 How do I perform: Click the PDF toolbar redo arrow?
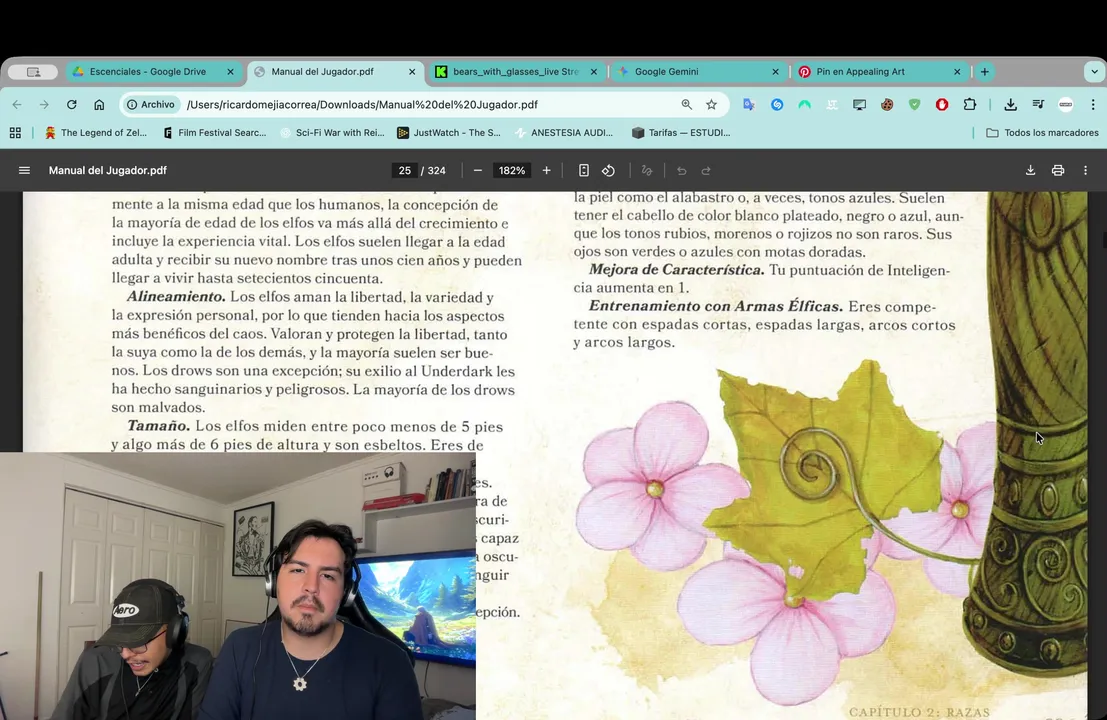pos(706,170)
